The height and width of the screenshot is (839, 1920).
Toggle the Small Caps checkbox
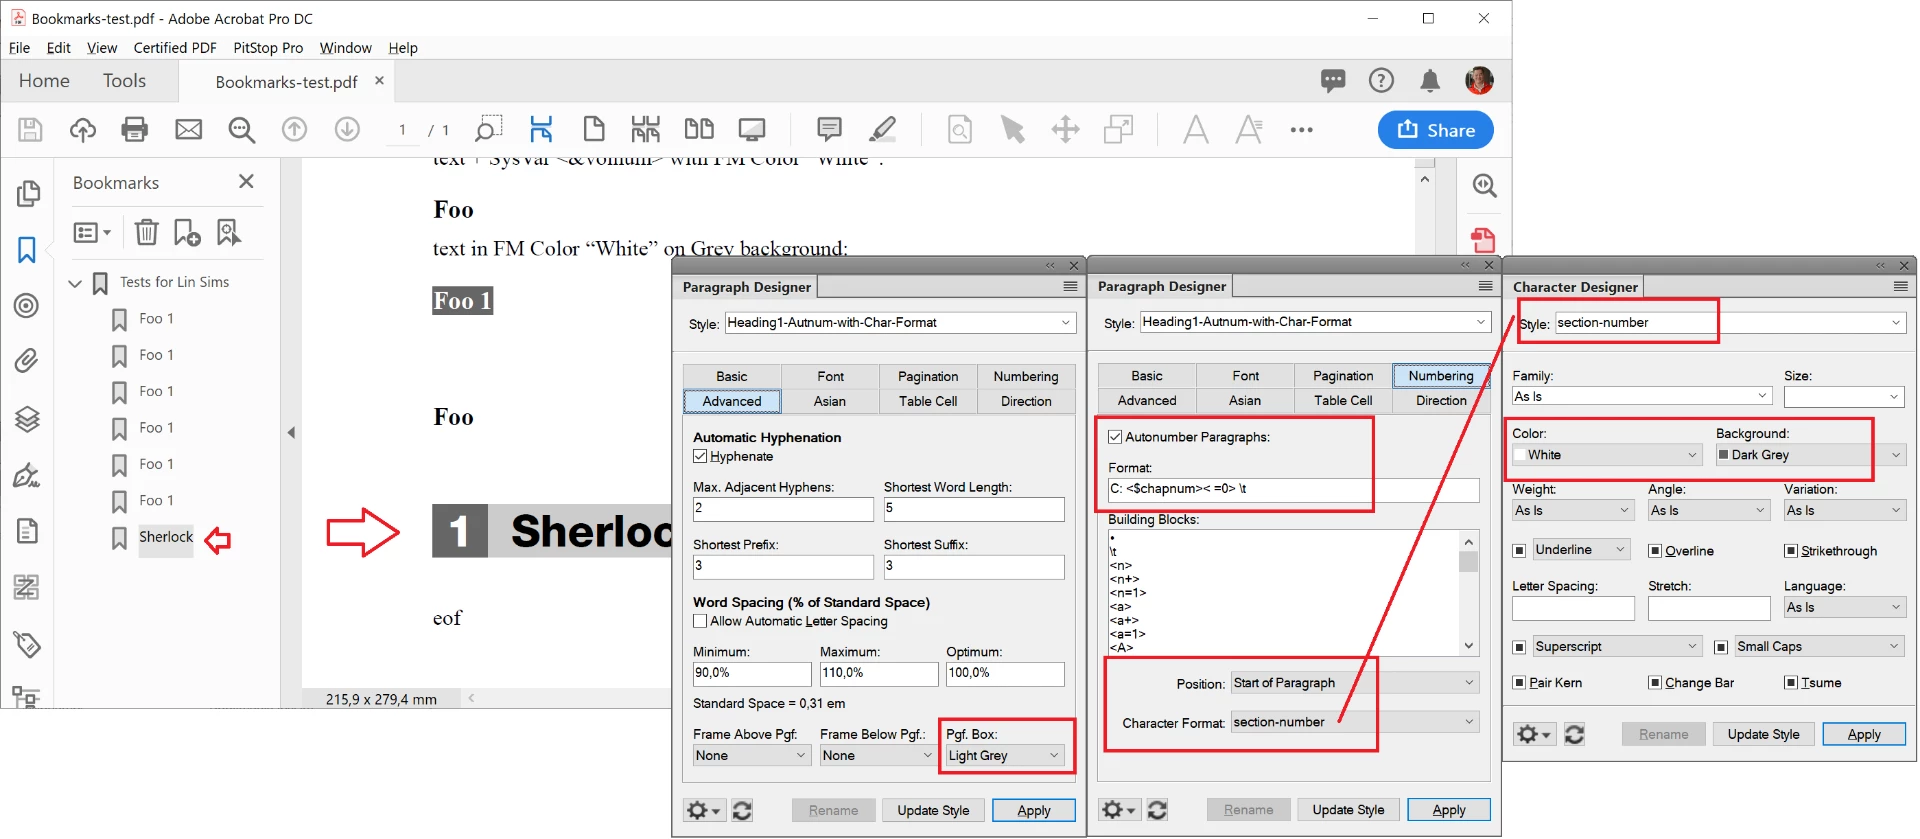coord(1721,647)
